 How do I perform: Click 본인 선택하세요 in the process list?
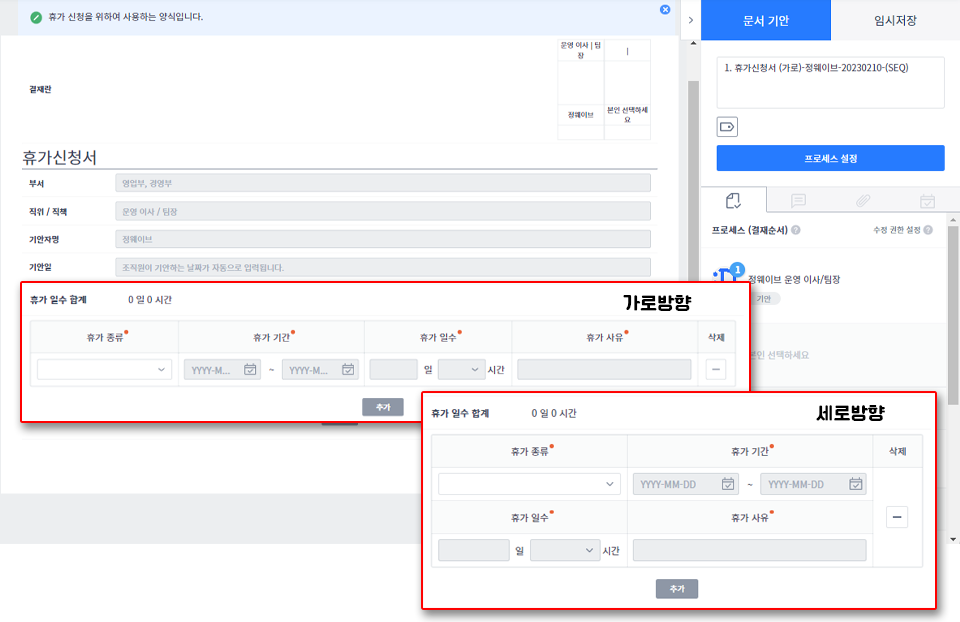(x=779, y=355)
